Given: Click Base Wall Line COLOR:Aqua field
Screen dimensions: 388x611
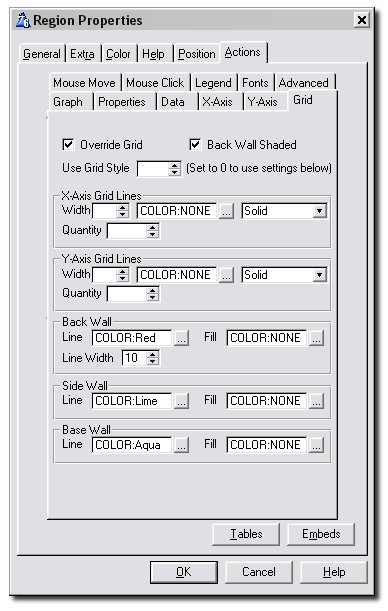Looking at the screenshot, I should 132,445.
